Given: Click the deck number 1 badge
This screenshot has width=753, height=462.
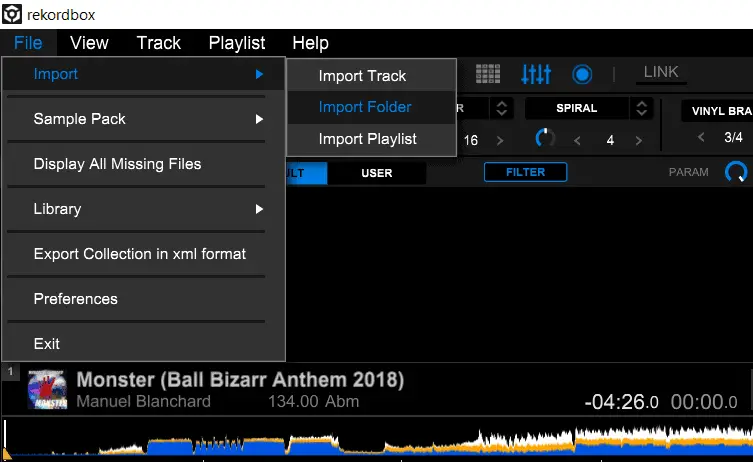Looking at the screenshot, I should pos(10,371).
